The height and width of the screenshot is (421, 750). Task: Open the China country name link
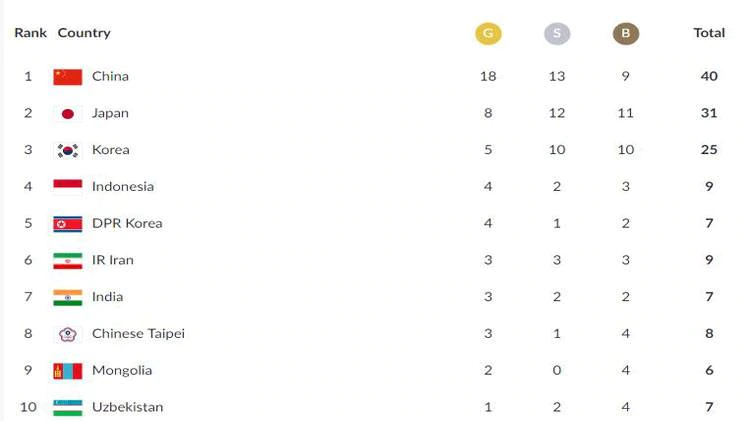110,77
